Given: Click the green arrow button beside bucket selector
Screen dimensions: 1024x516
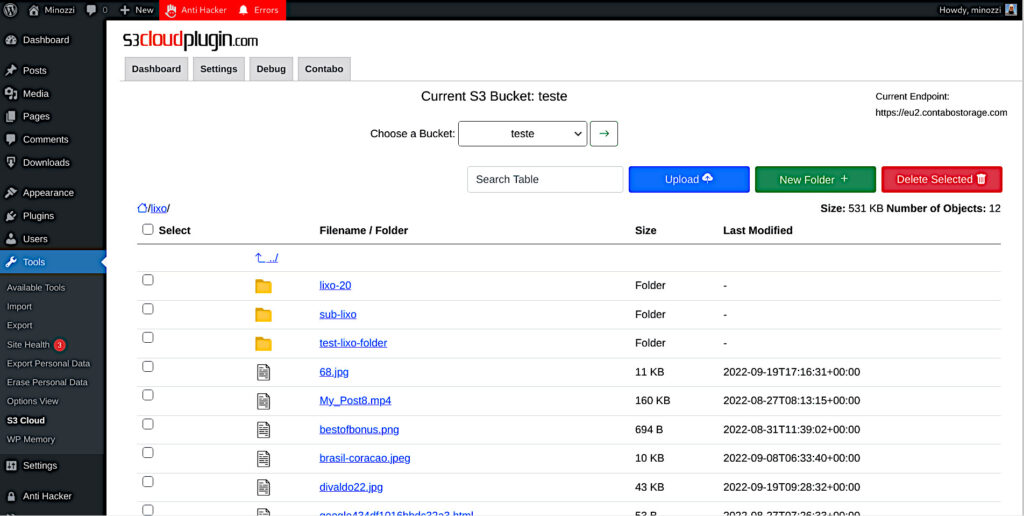Looking at the screenshot, I should coord(603,134).
